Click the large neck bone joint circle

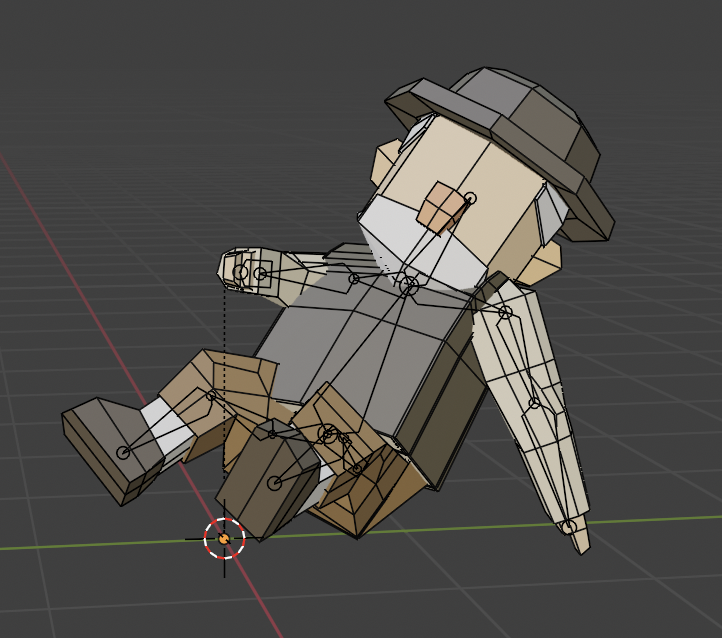408,286
